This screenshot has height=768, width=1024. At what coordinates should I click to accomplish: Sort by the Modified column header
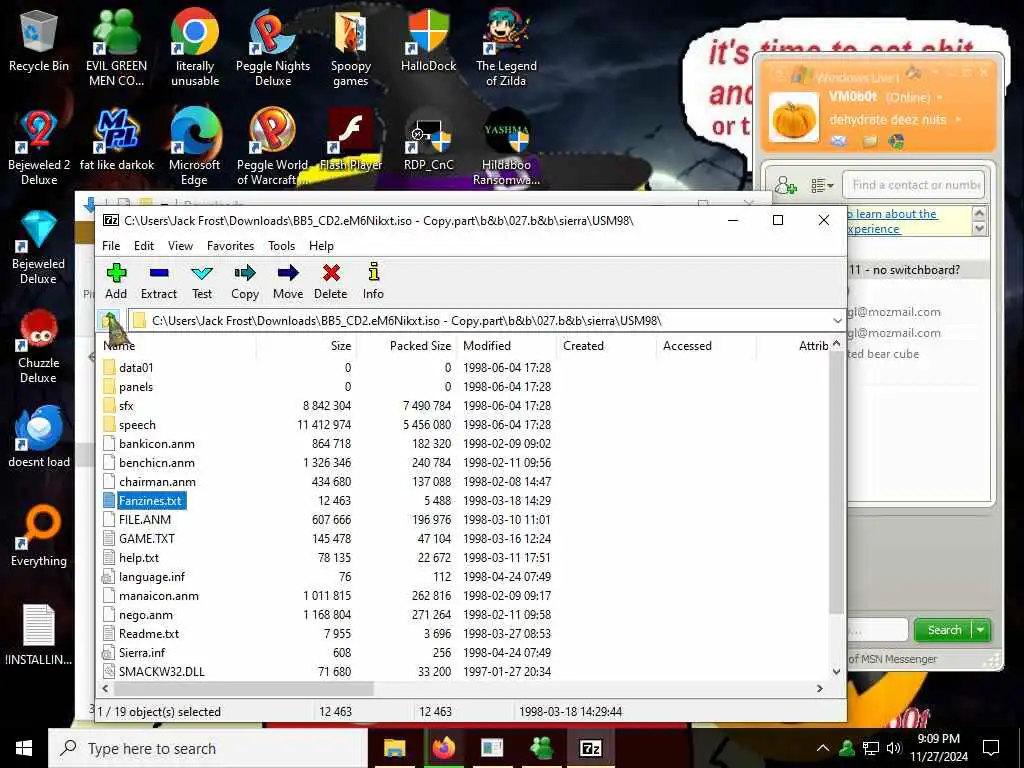point(506,345)
